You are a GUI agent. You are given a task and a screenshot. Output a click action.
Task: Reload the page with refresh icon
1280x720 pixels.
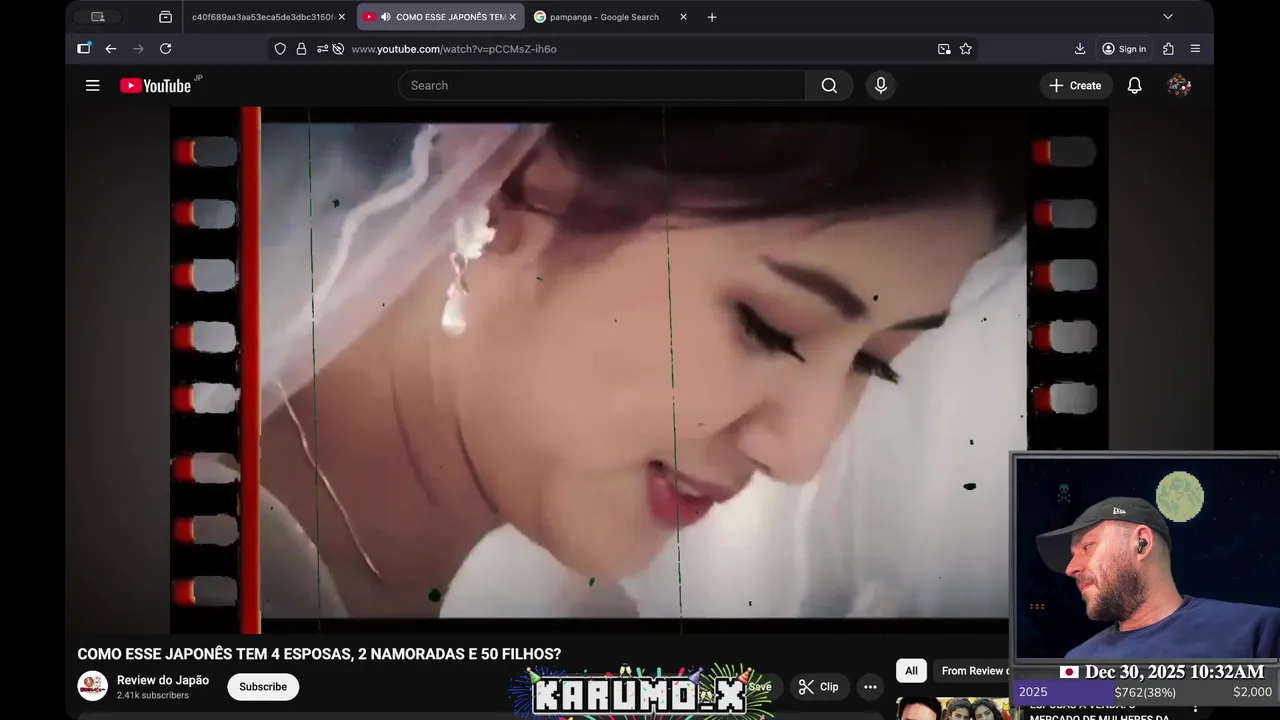coord(166,49)
